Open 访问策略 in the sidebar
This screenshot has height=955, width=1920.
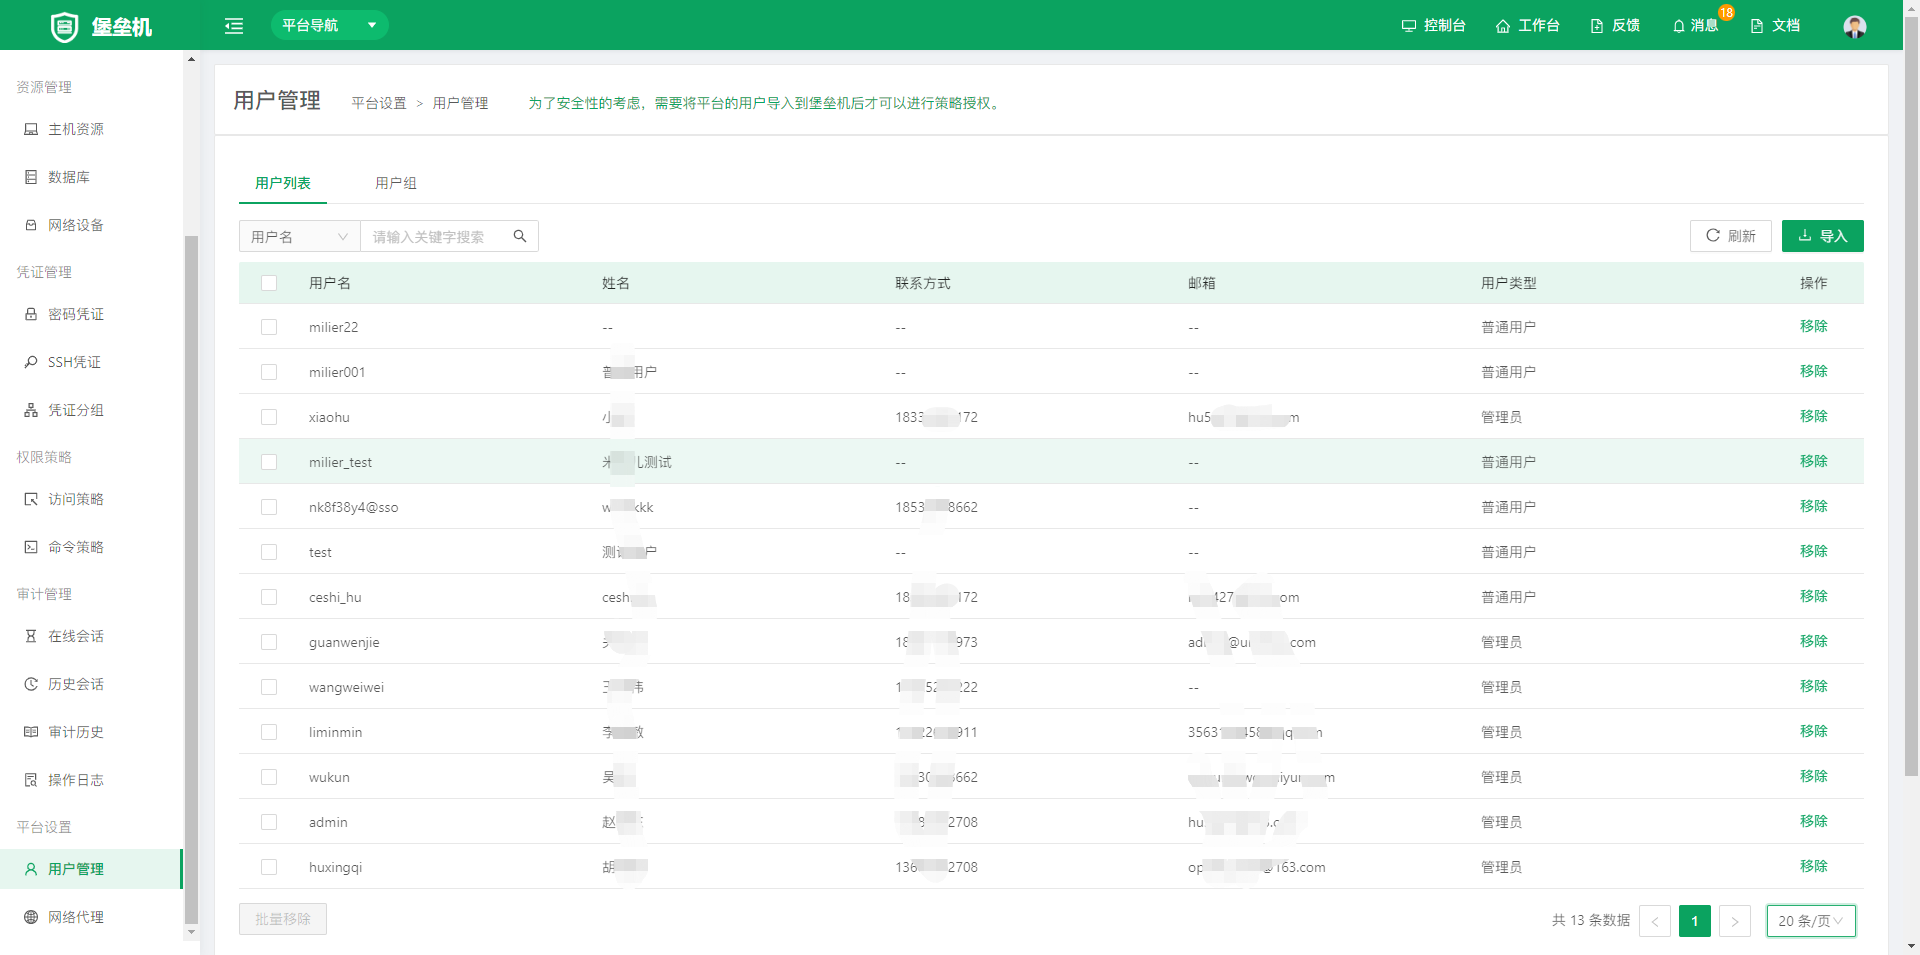click(91, 499)
